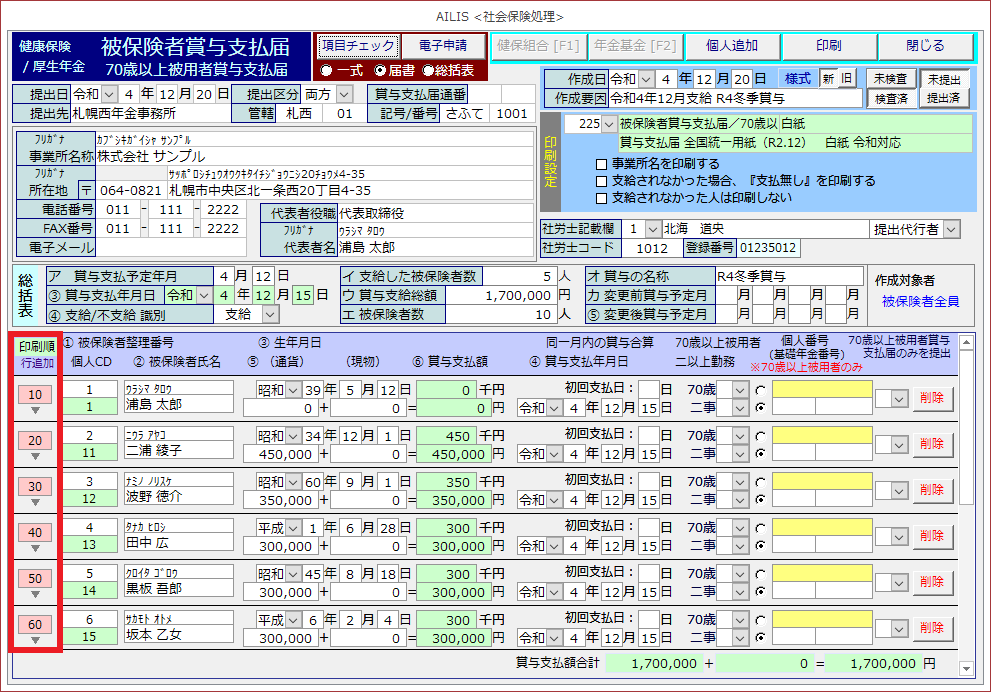This screenshot has height=692, width=991.
Task: Click the row-add arrow below print order 10
Action: [35, 411]
